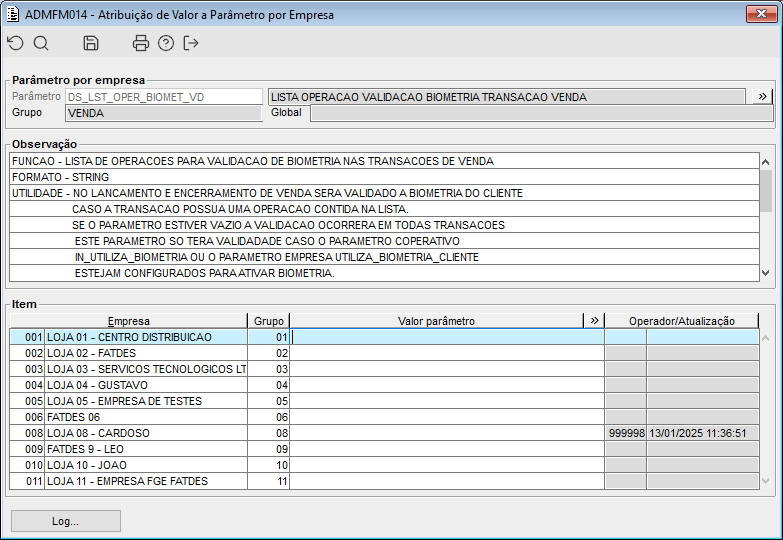Click the floppy disk save icon
Screen dimensions: 783x540
point(90,43)
